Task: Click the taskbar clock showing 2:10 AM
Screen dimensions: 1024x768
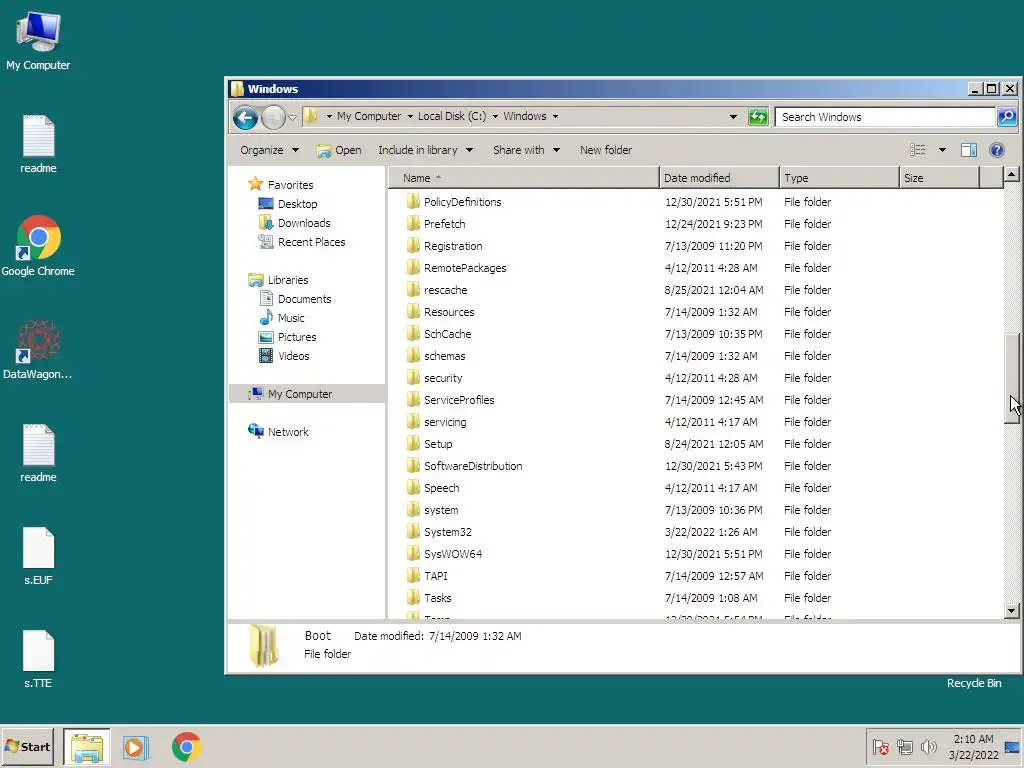Action: coord(974,747)
